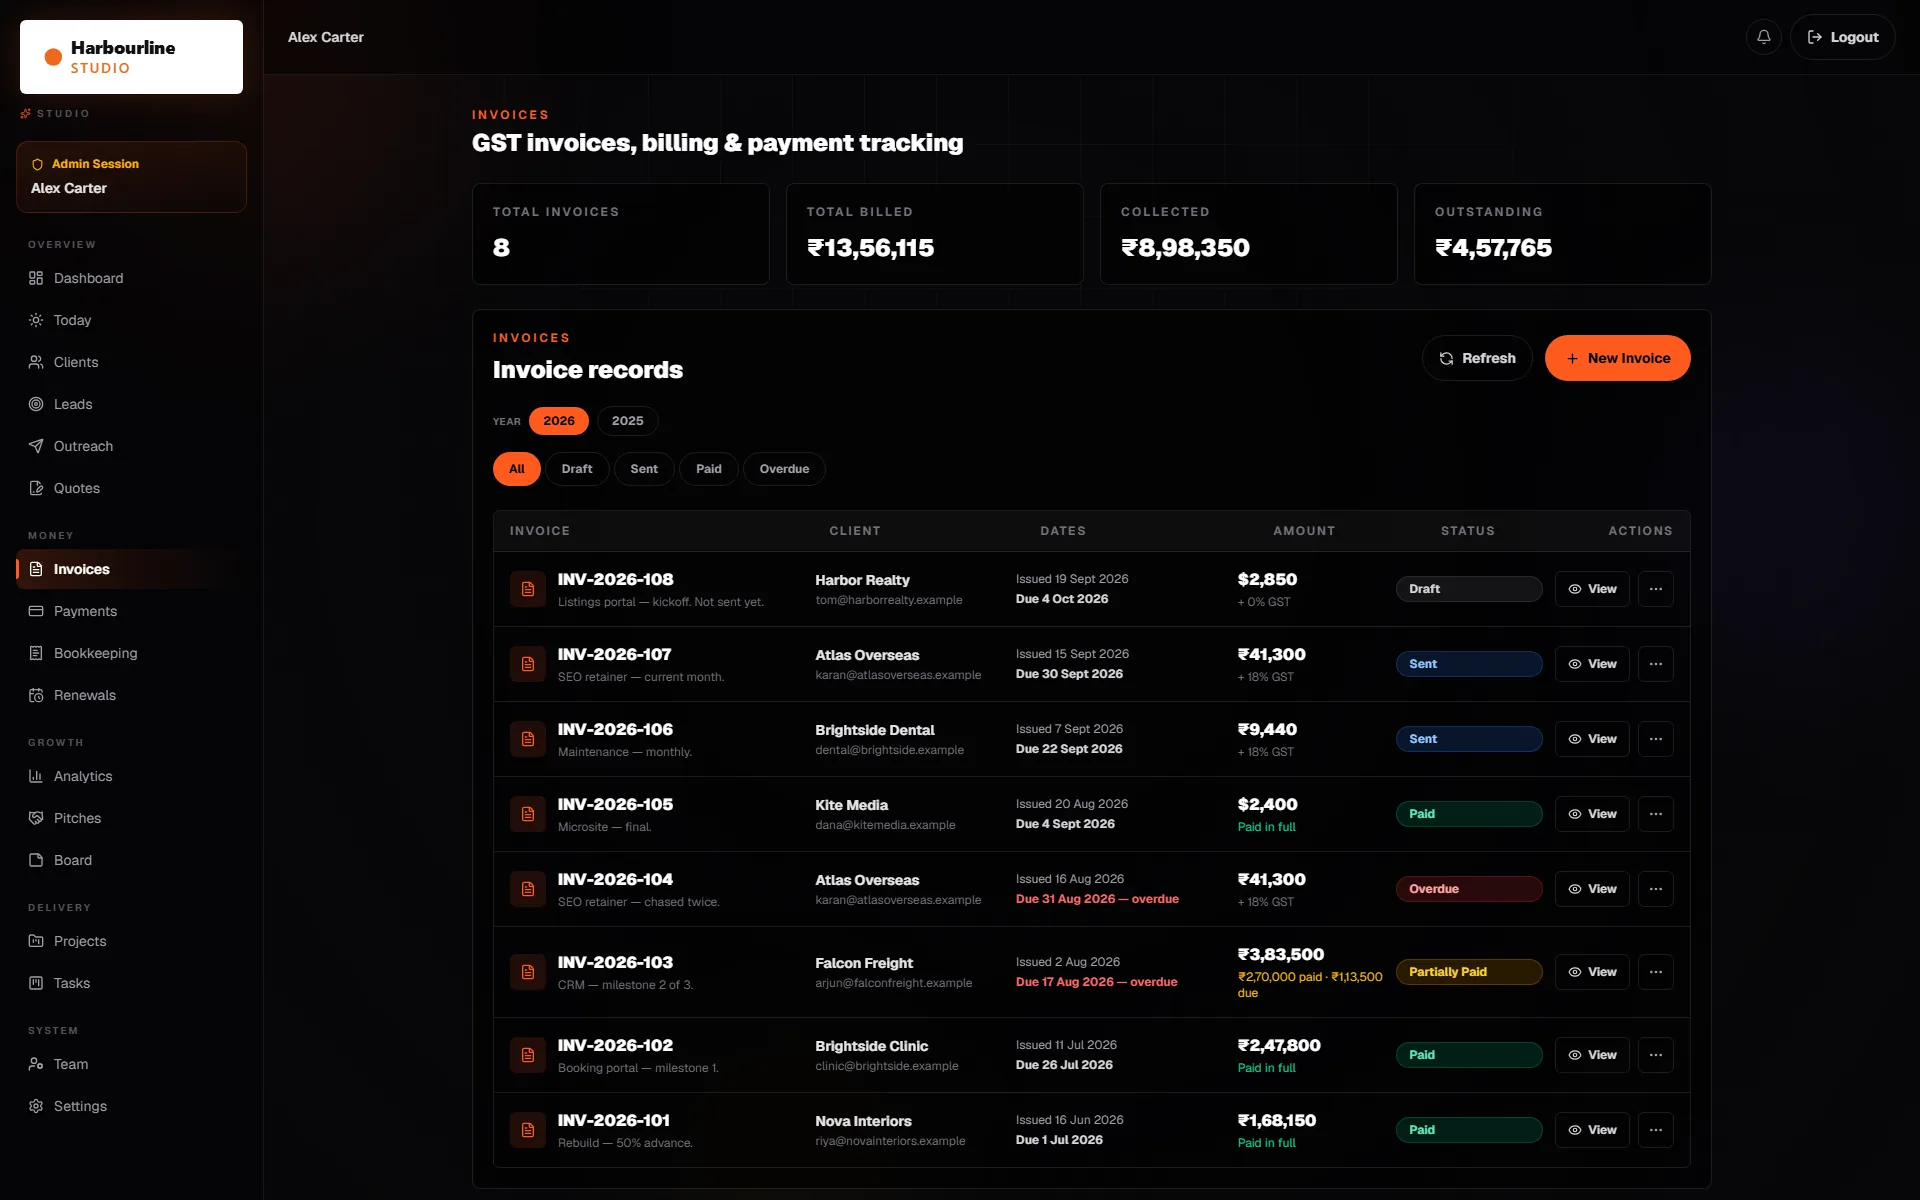
Task: Log out with the Logout button
Action: point(1842,37)
